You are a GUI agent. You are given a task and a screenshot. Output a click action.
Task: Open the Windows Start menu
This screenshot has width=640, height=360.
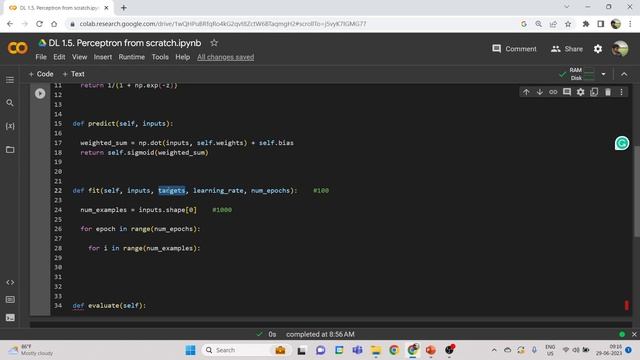click(x=190, y=350)
